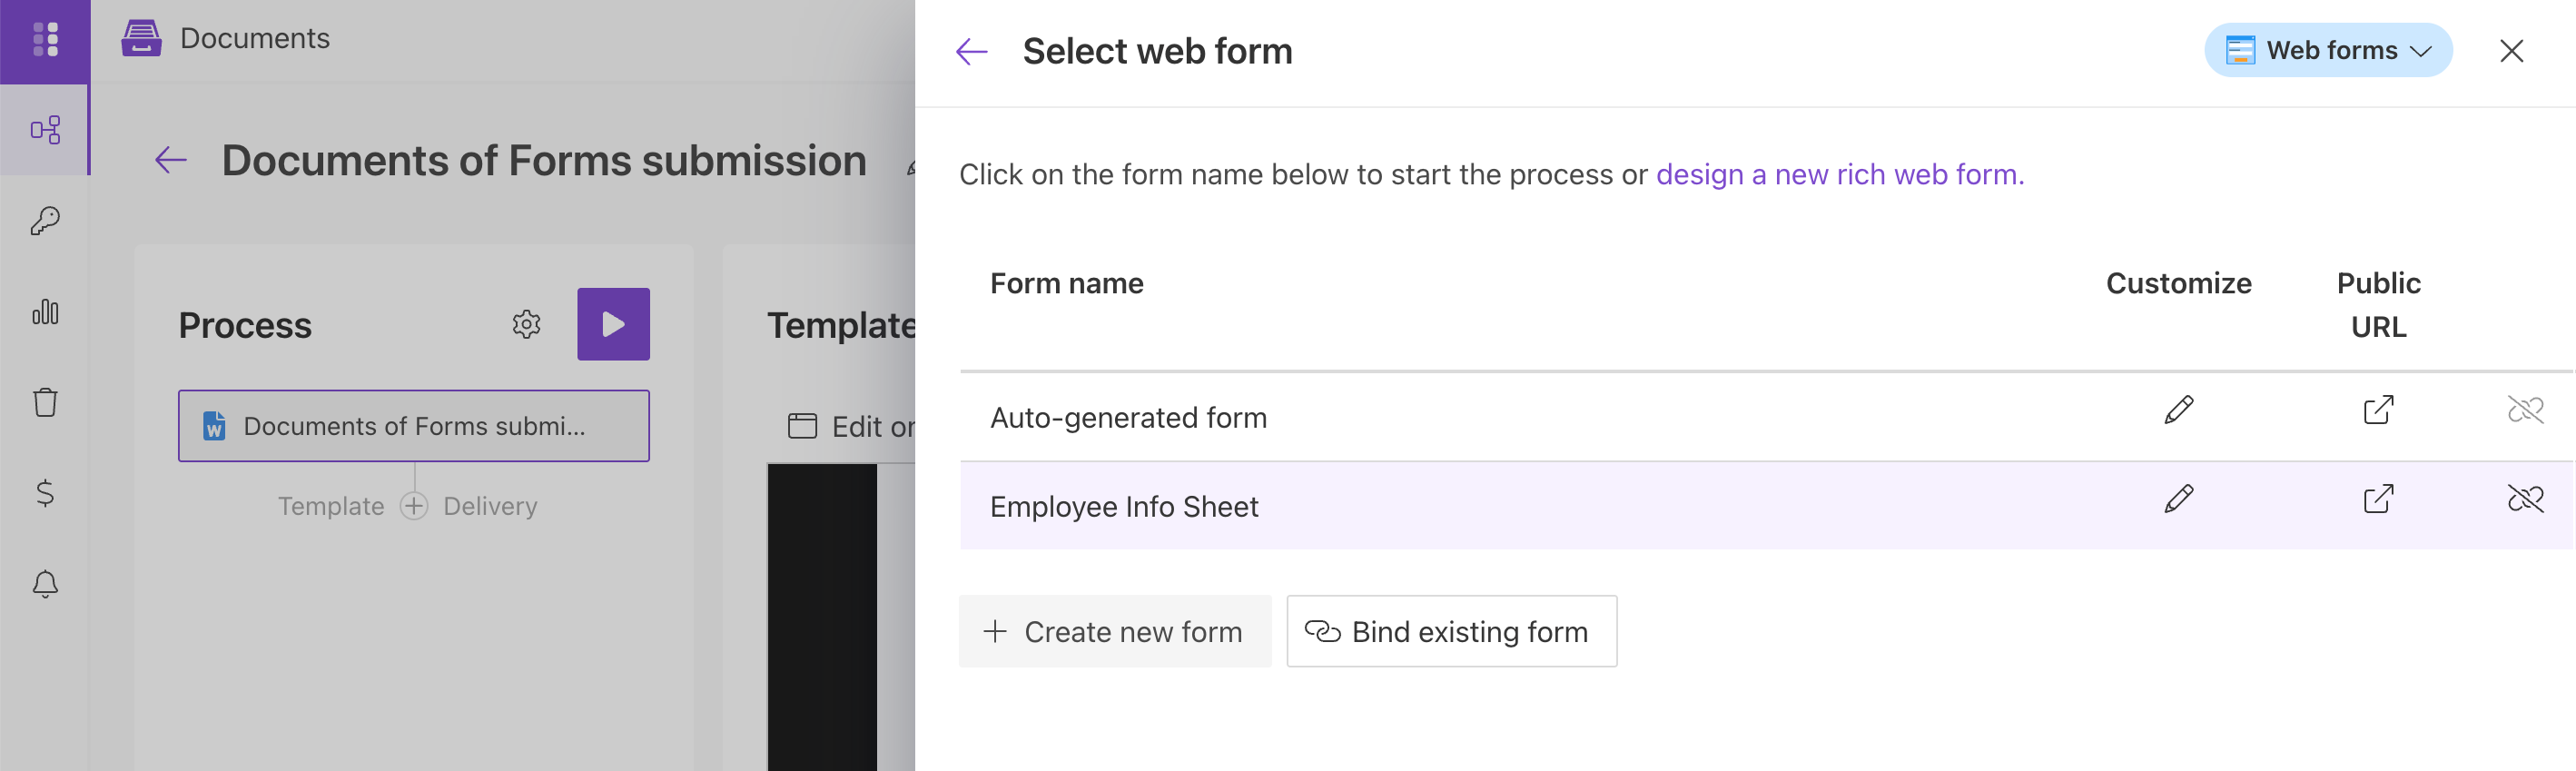2576x771 pixels.
Task: Close the Select web form panel
Action: (2511, 51)
